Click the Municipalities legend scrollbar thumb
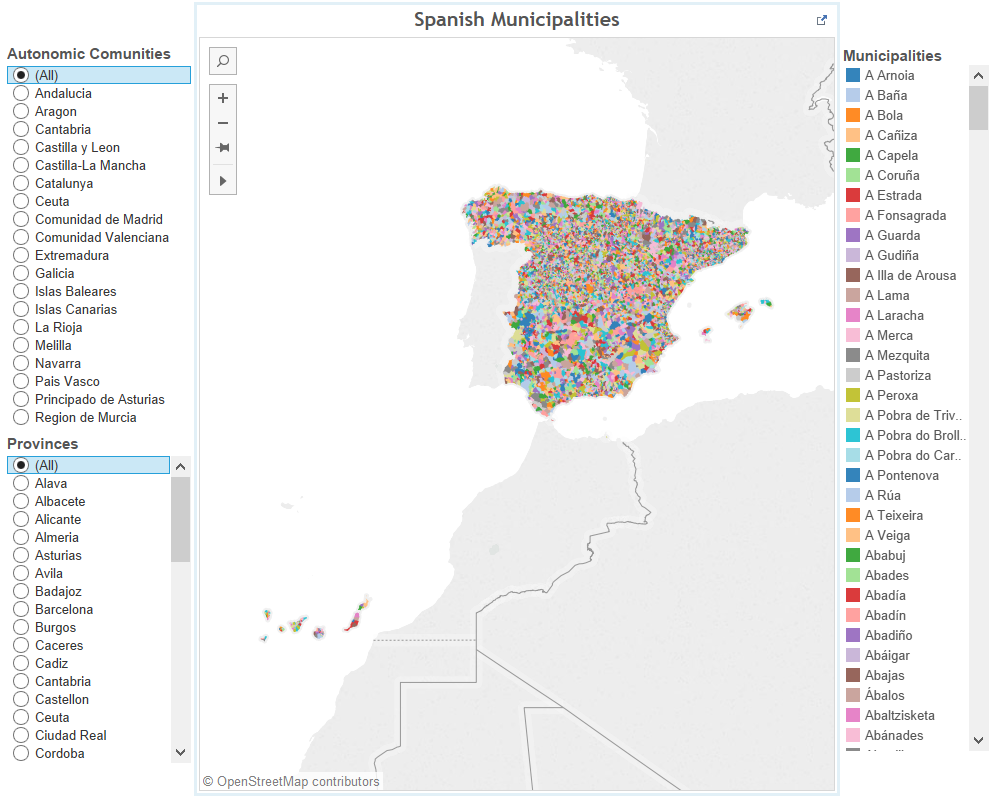 pos(978,108)
